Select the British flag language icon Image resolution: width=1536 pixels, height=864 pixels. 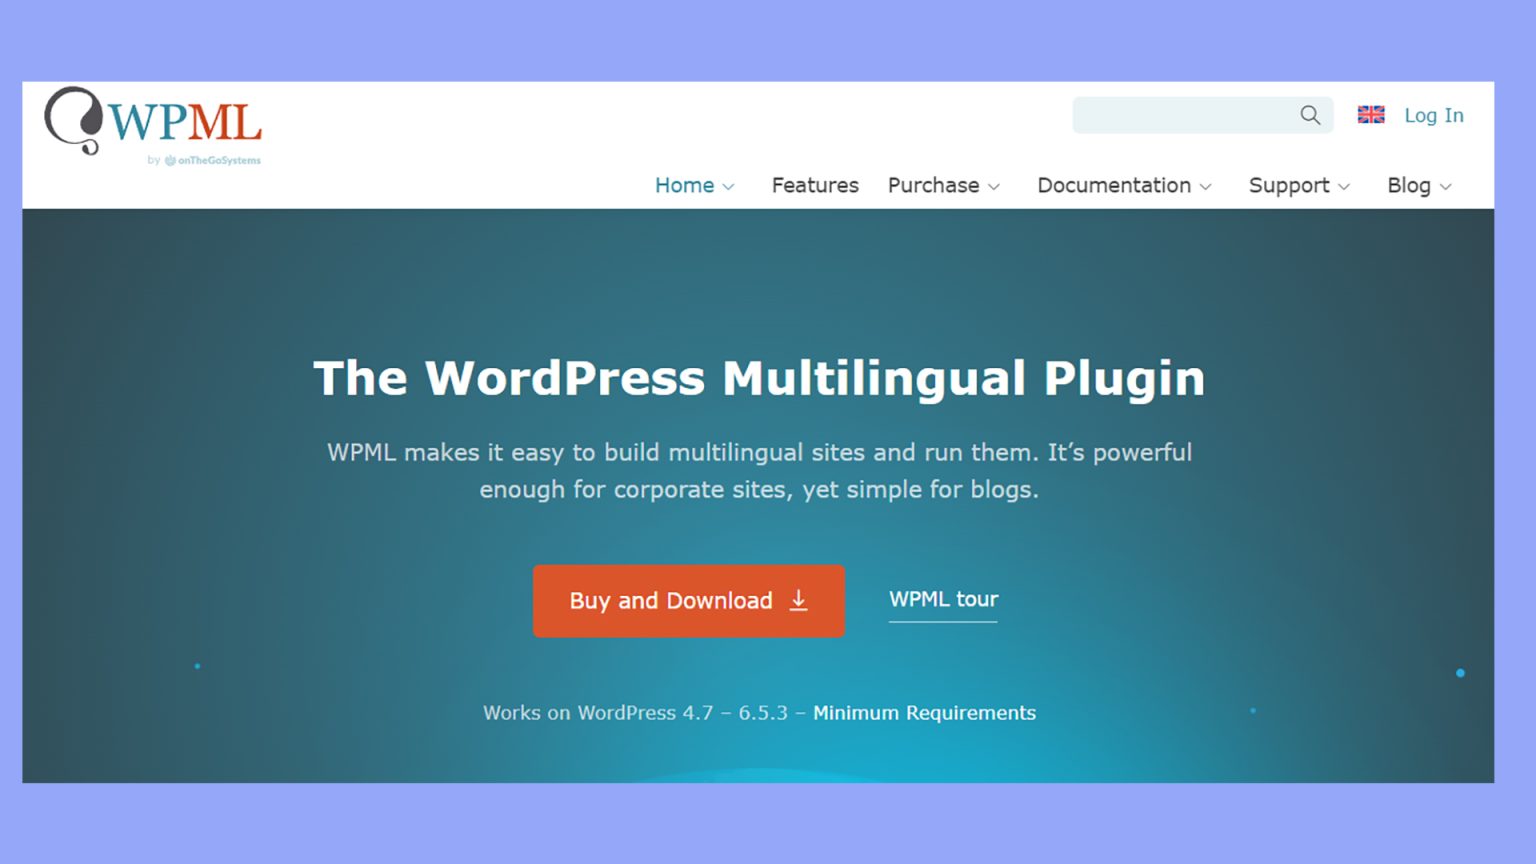1370,114
